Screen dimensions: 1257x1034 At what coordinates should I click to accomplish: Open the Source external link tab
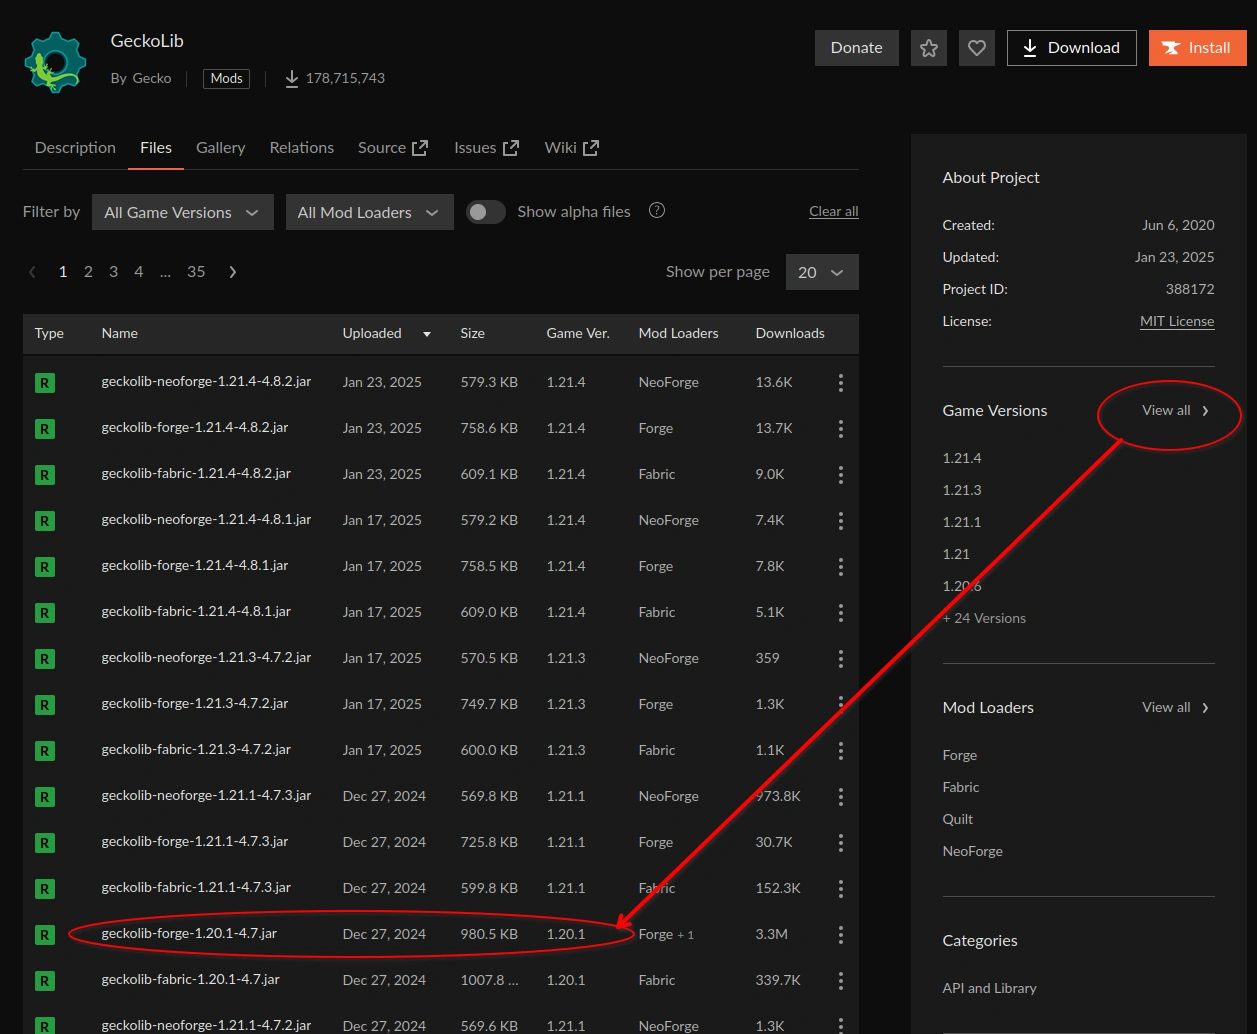393,148
